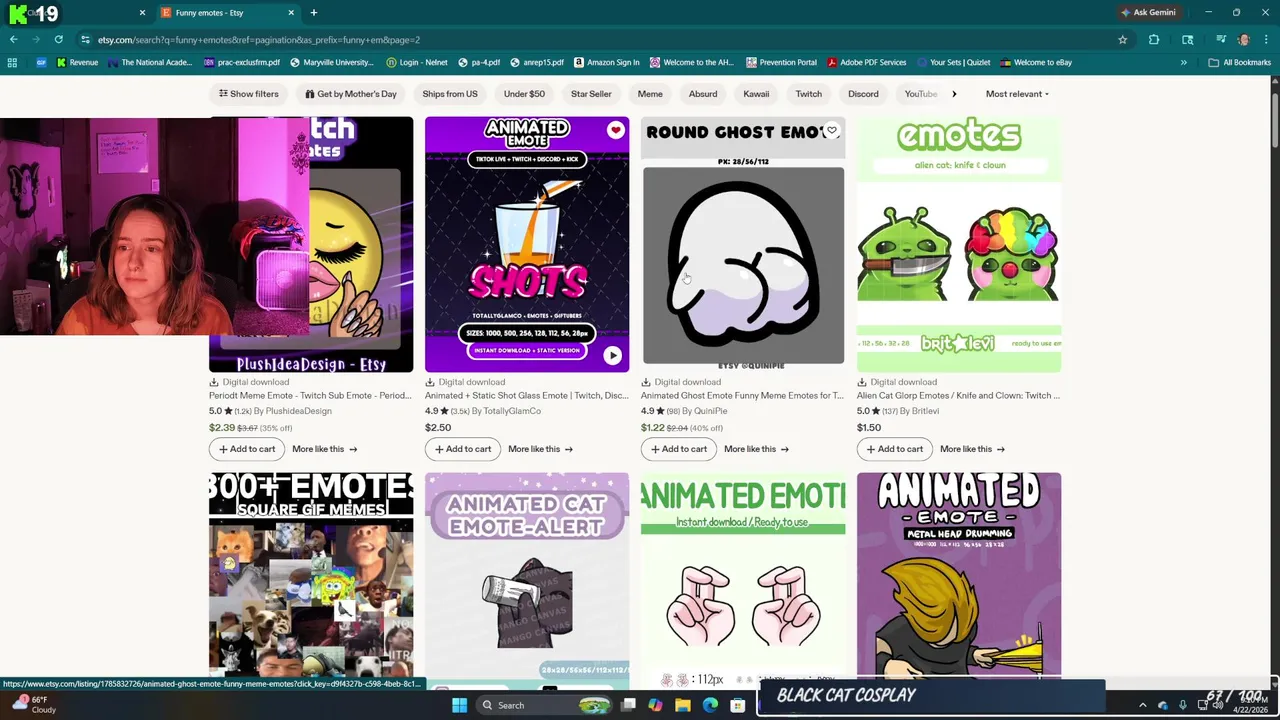Apply the Kawaii filter chip
The height and width of the screenshot is (720, 1280).
click(x=756, y=94)
